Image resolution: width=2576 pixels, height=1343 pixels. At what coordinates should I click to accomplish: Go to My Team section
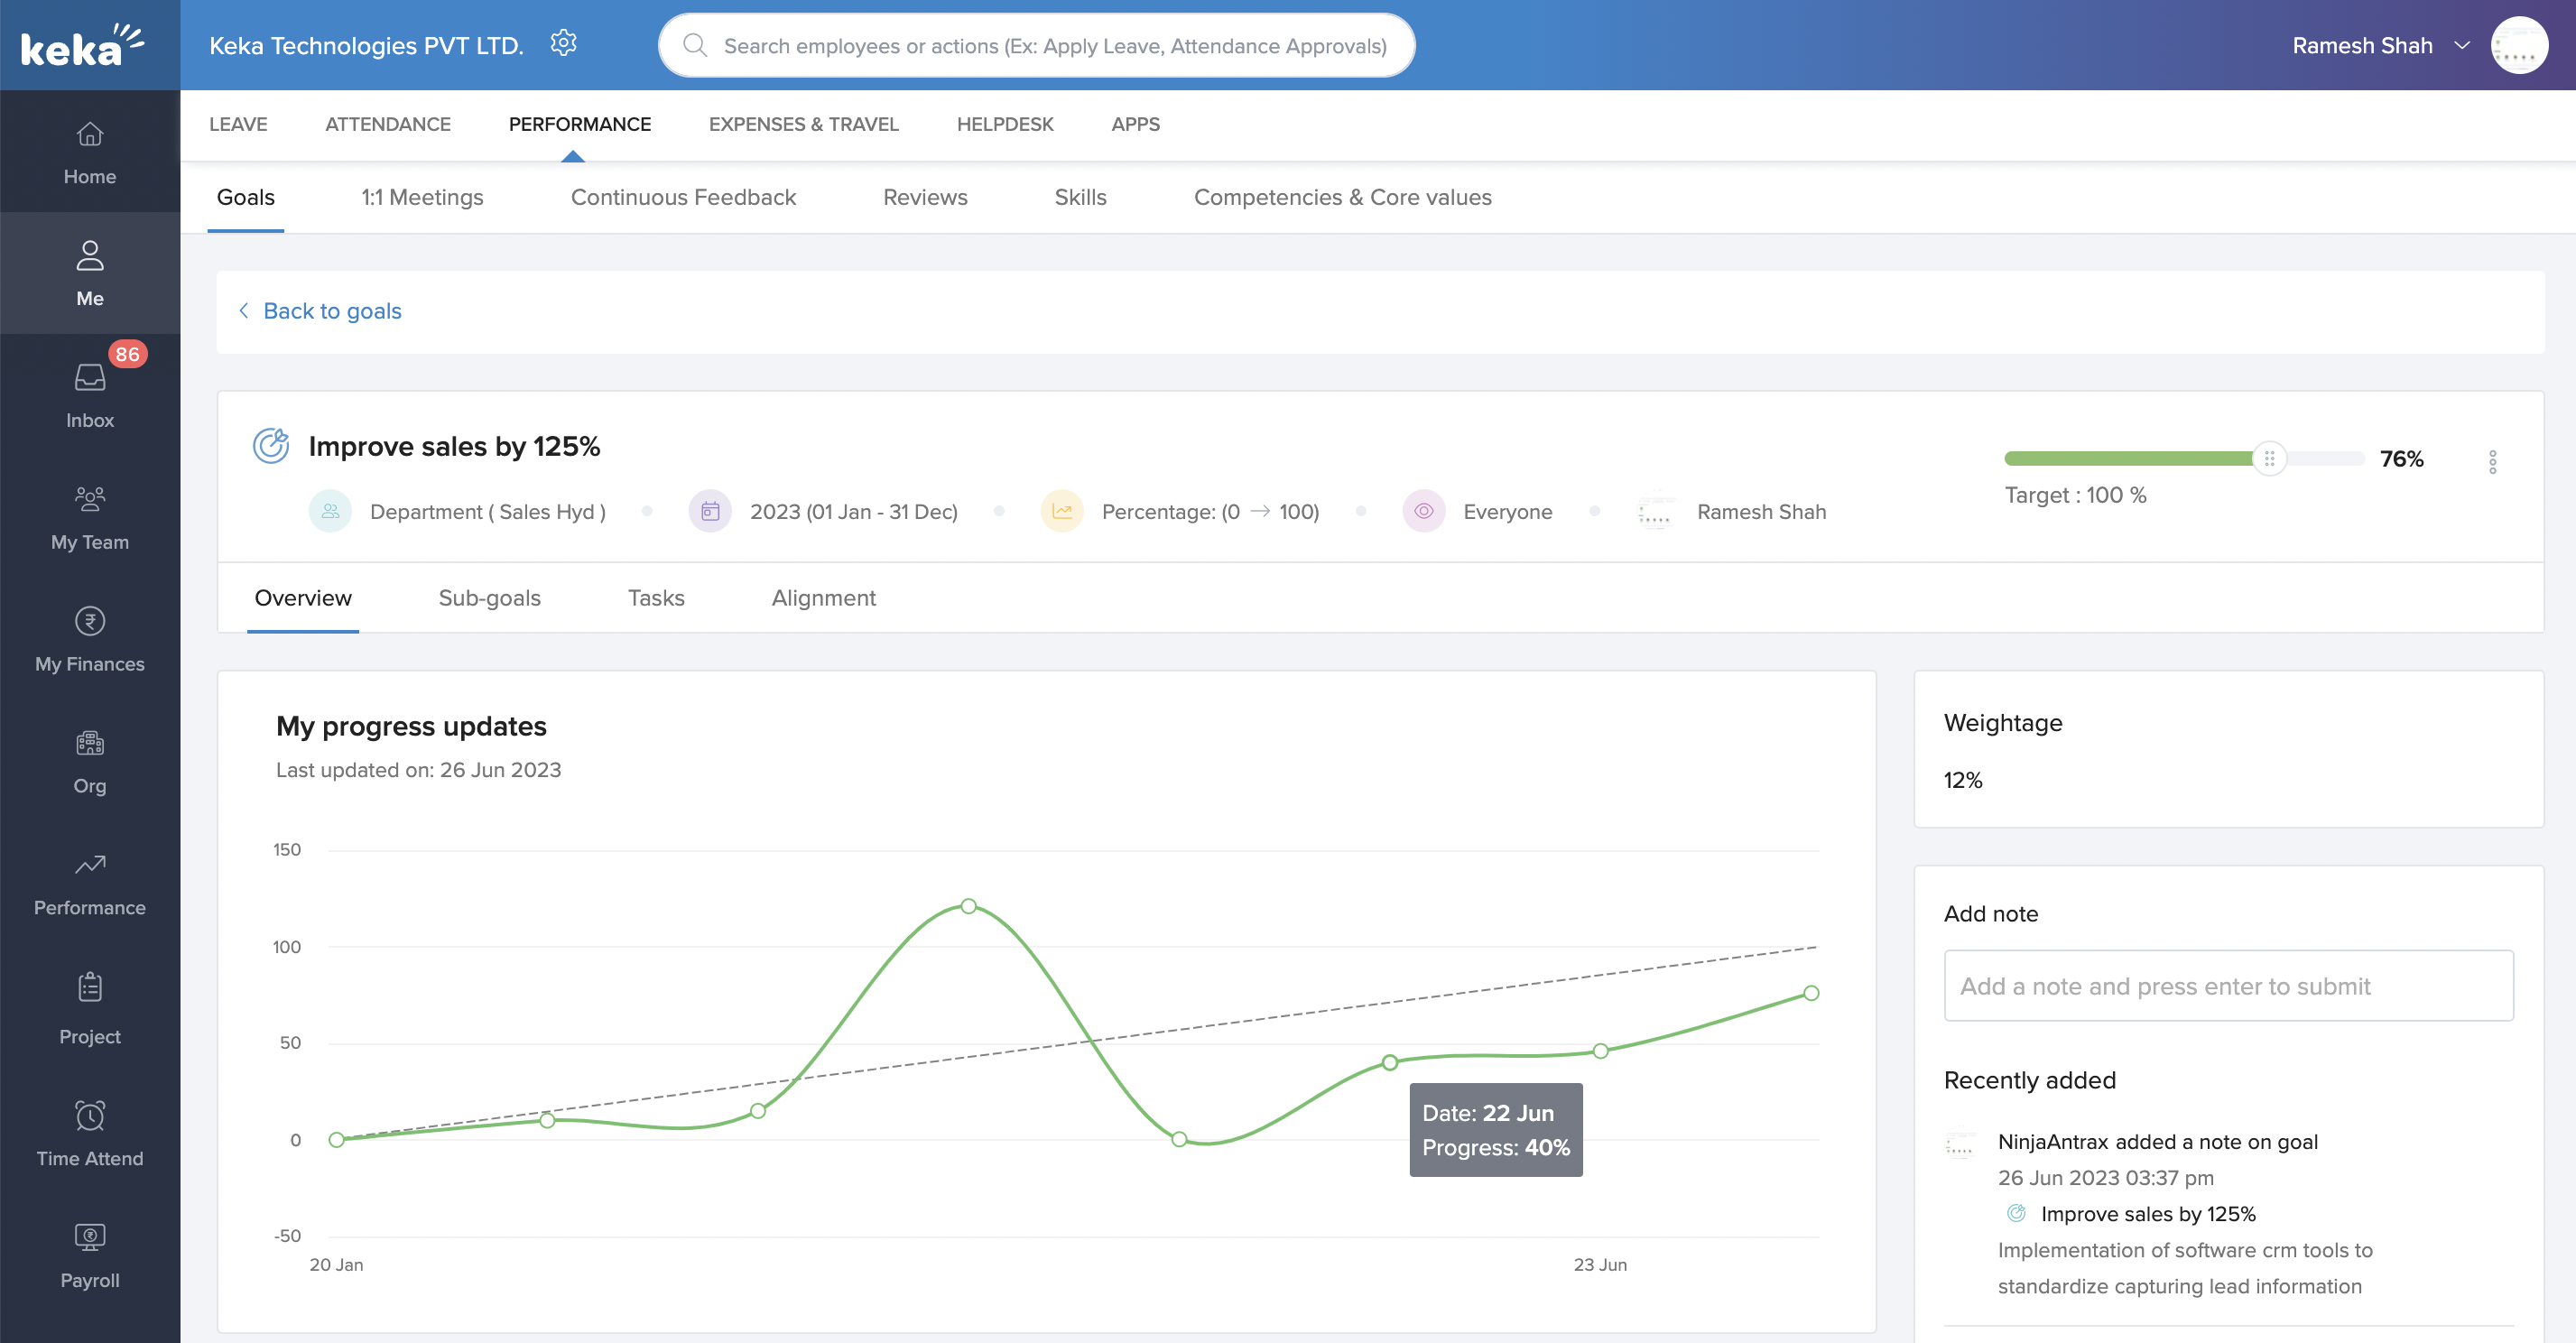click(90, 499)
